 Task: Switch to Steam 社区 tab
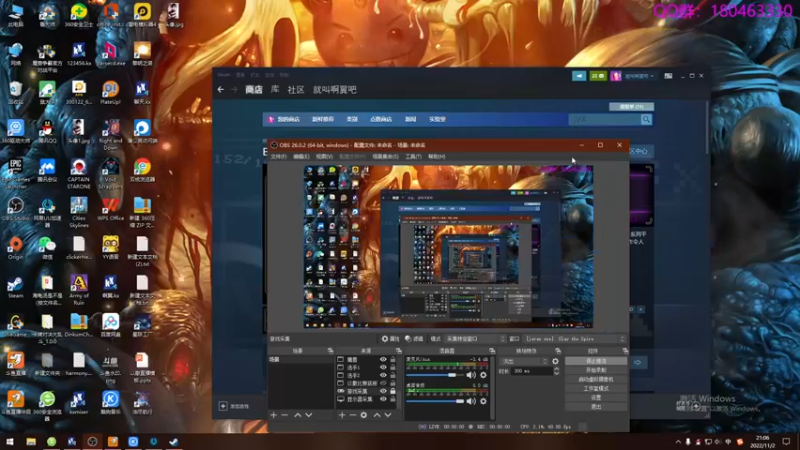coord(296,90)
